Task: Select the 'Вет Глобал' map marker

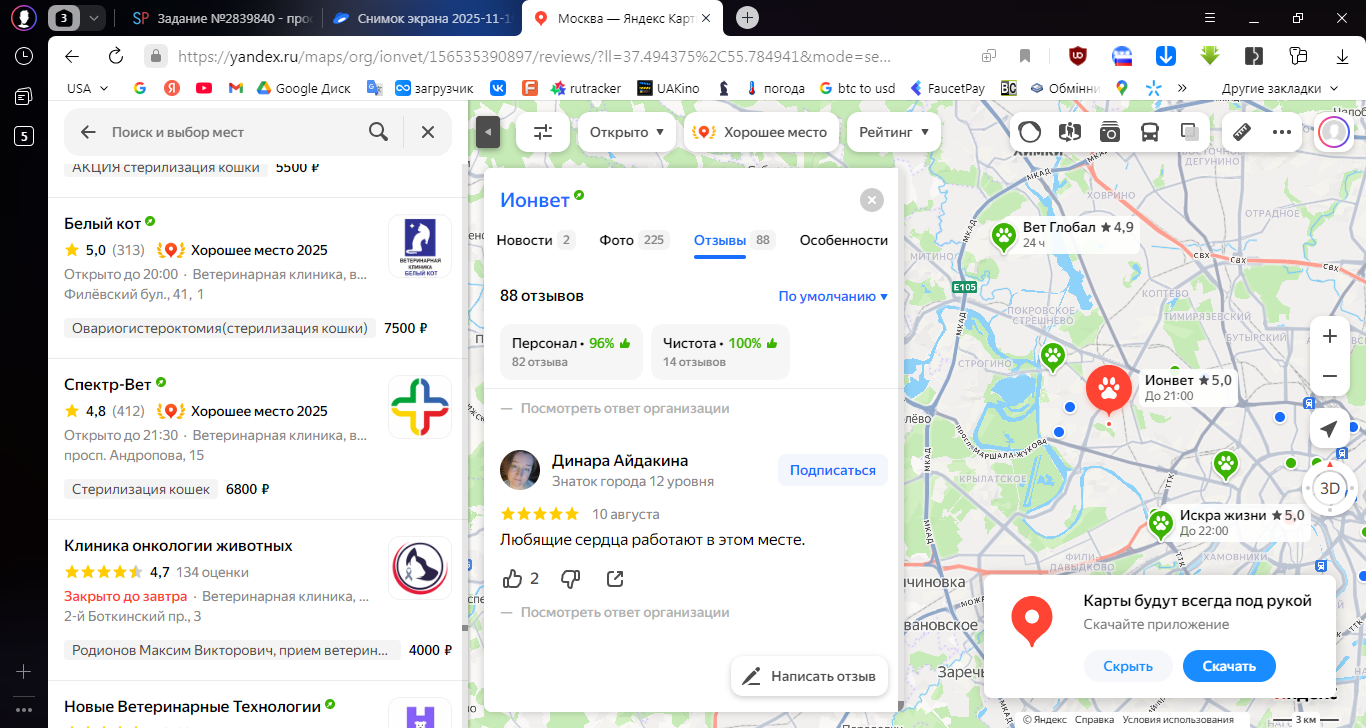Action: [x=1003, y=236]
